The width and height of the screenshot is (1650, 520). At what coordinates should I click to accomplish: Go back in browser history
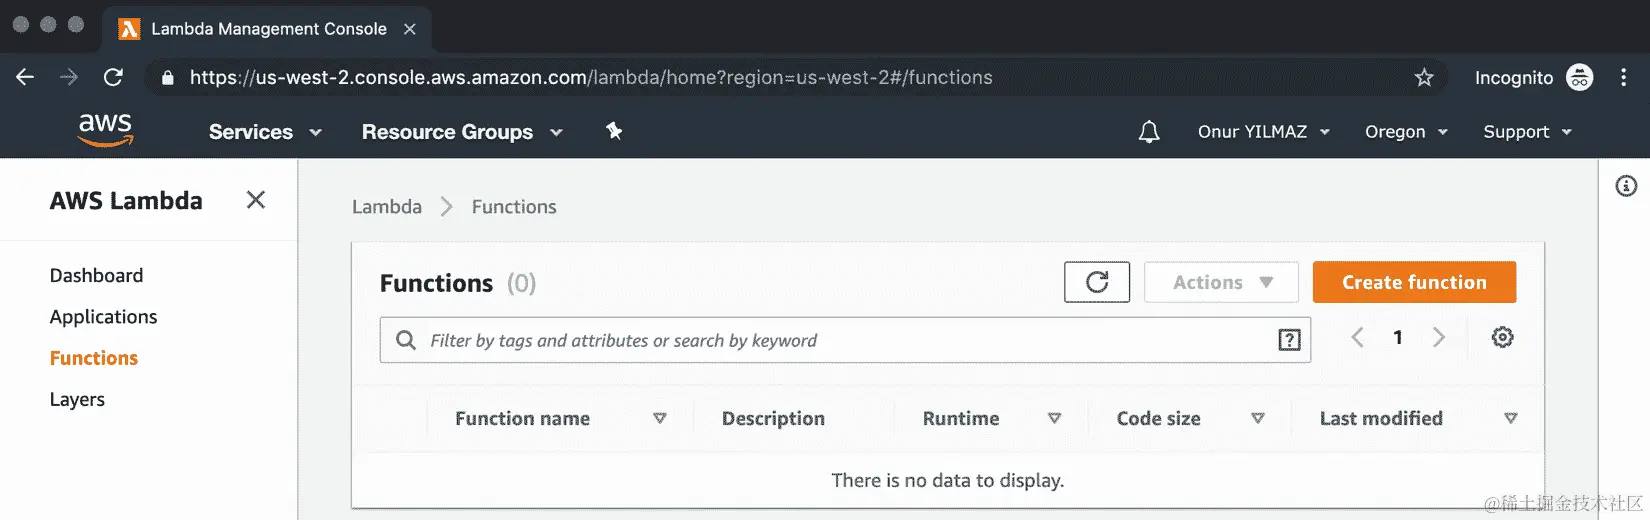(25, 77)
